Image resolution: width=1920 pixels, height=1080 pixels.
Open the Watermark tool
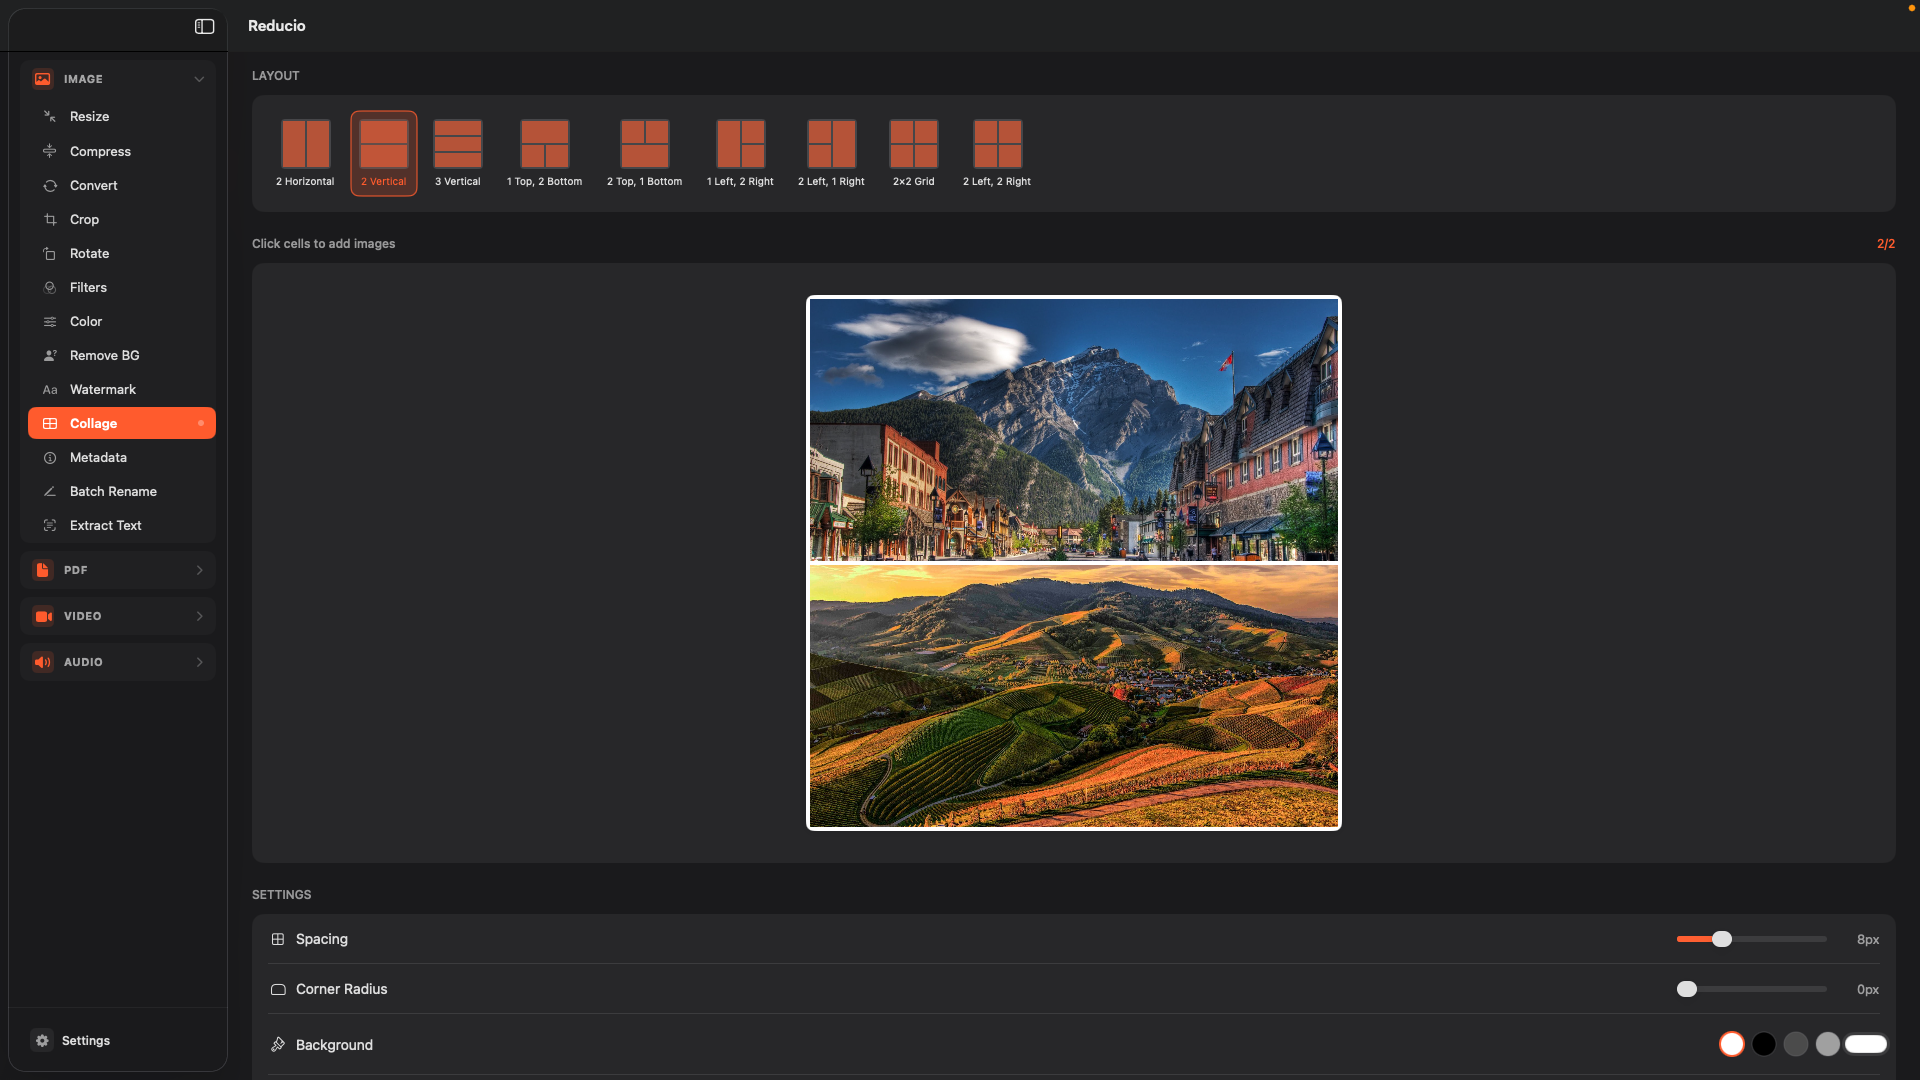coord(102,389)
